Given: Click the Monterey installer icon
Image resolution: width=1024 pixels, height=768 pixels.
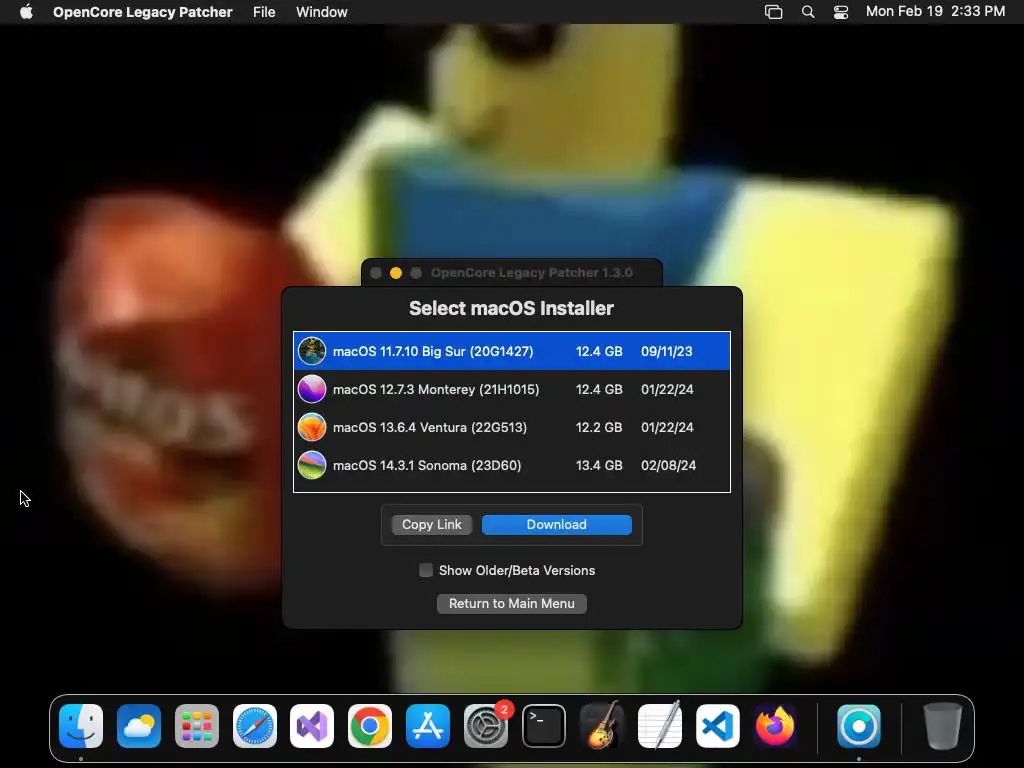Looking at the screenshot, I should click(x=312, y=389).
